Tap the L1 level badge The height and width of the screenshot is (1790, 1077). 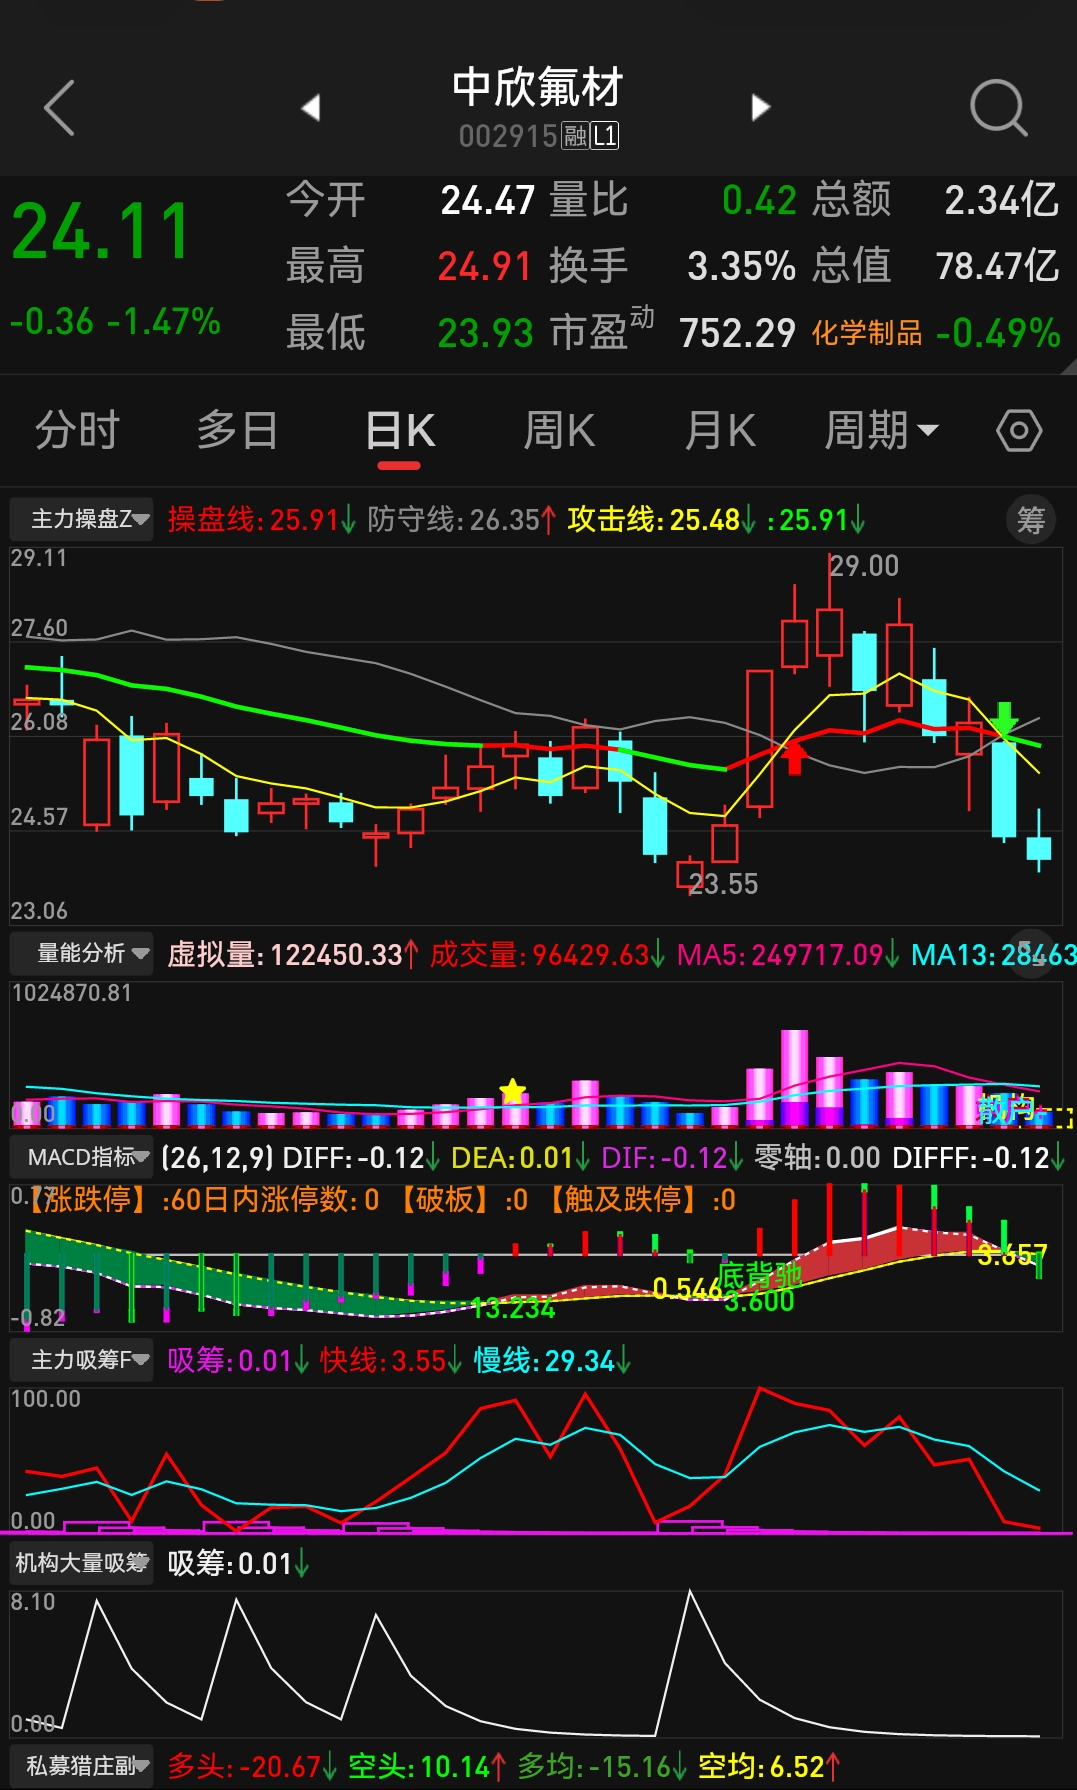pos(605,136)
